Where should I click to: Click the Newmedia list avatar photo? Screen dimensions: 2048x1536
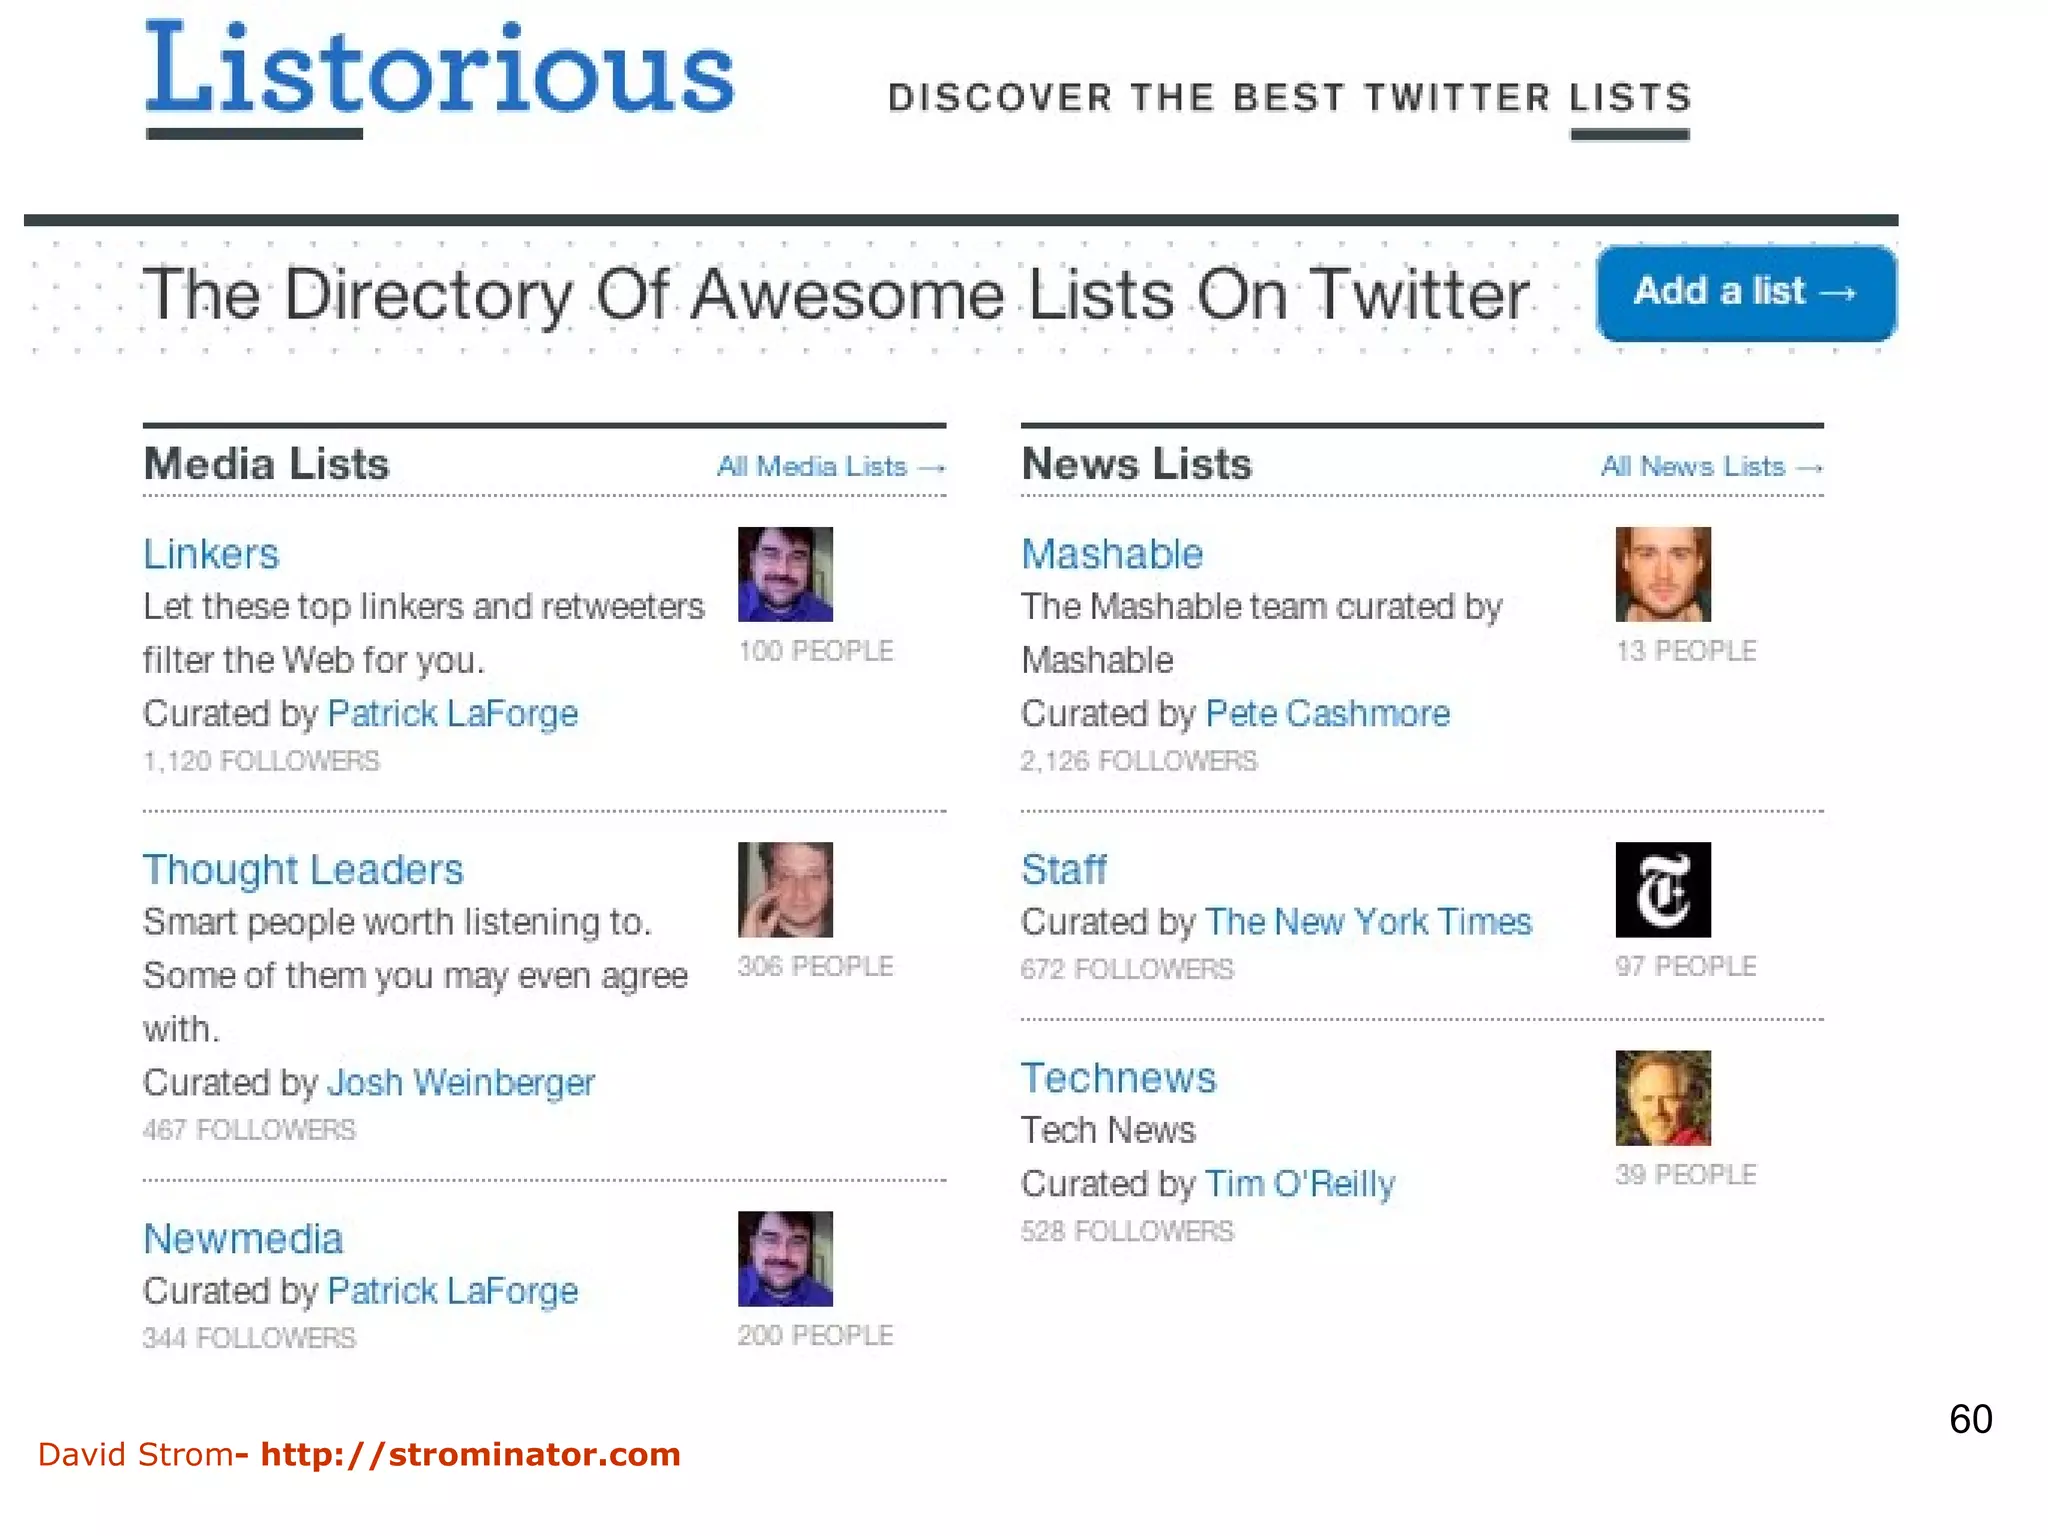coord(785,1258)
